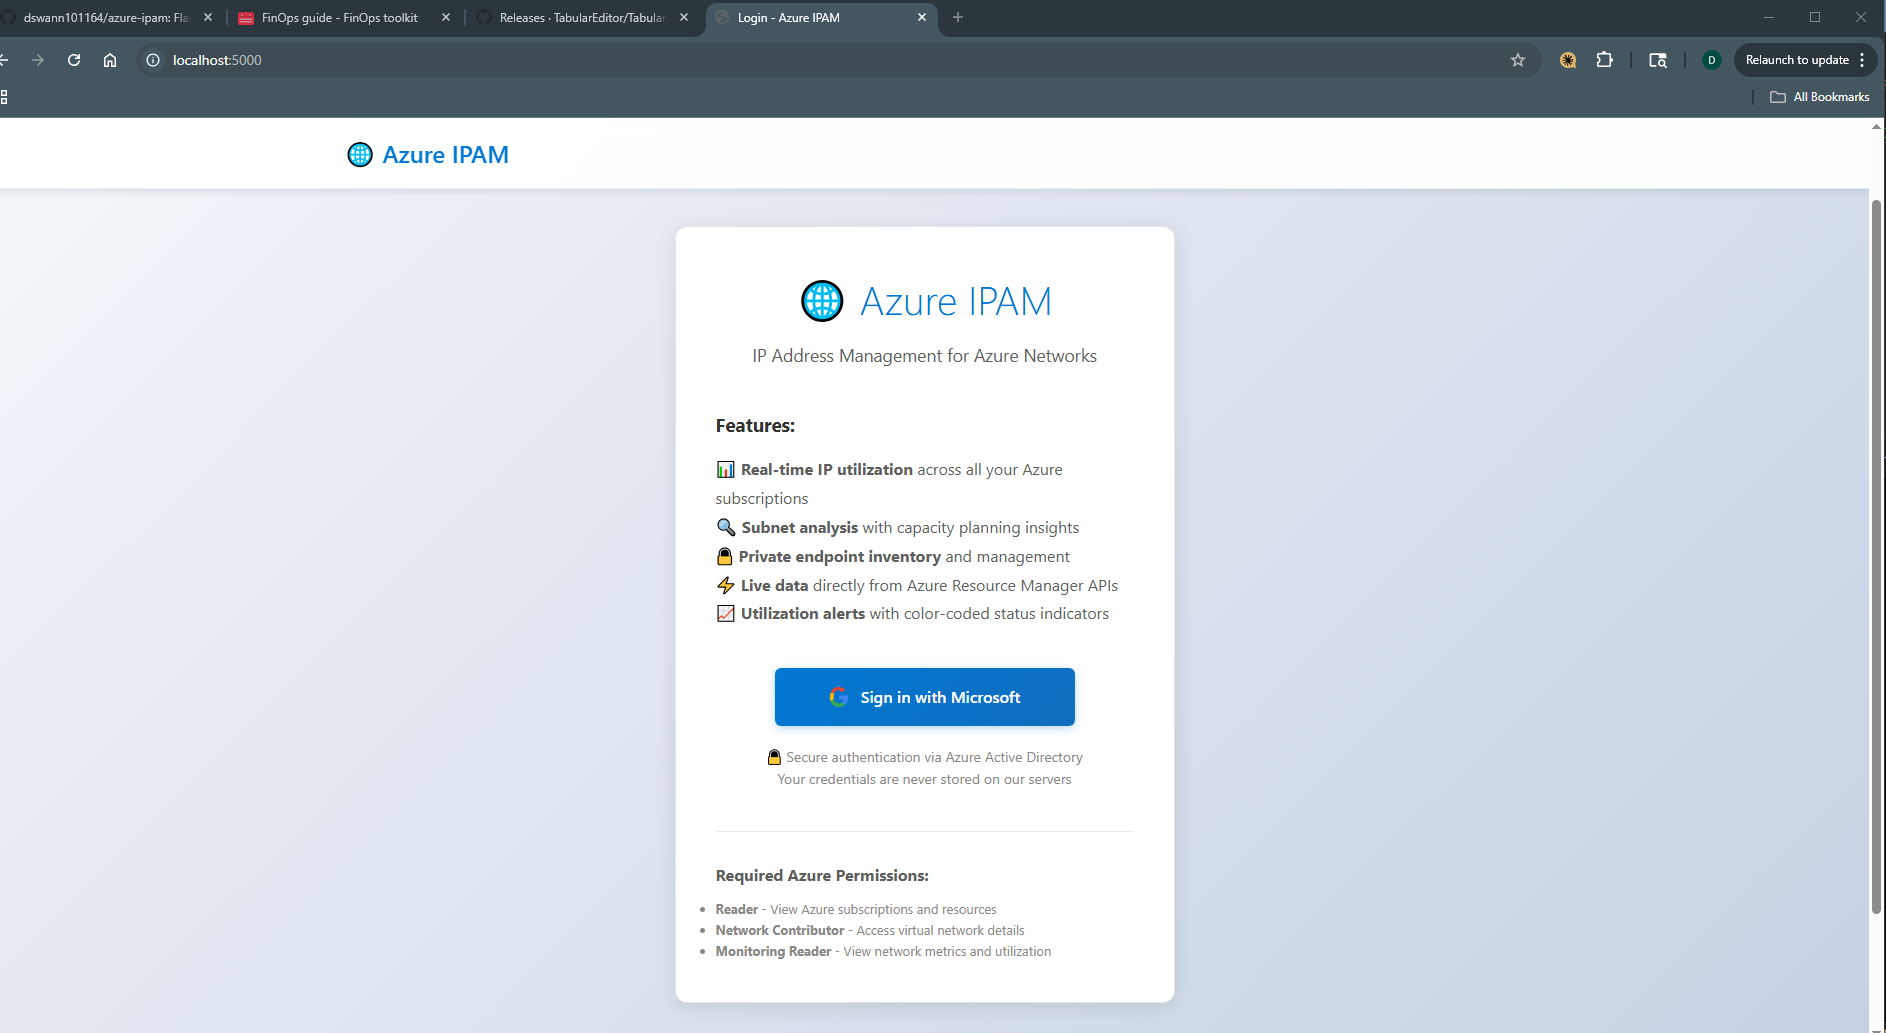Screen dimensions: 1886x1033
Task: Switch to the Releases TabularEditor tab
Action: click(x=582, y=18)
